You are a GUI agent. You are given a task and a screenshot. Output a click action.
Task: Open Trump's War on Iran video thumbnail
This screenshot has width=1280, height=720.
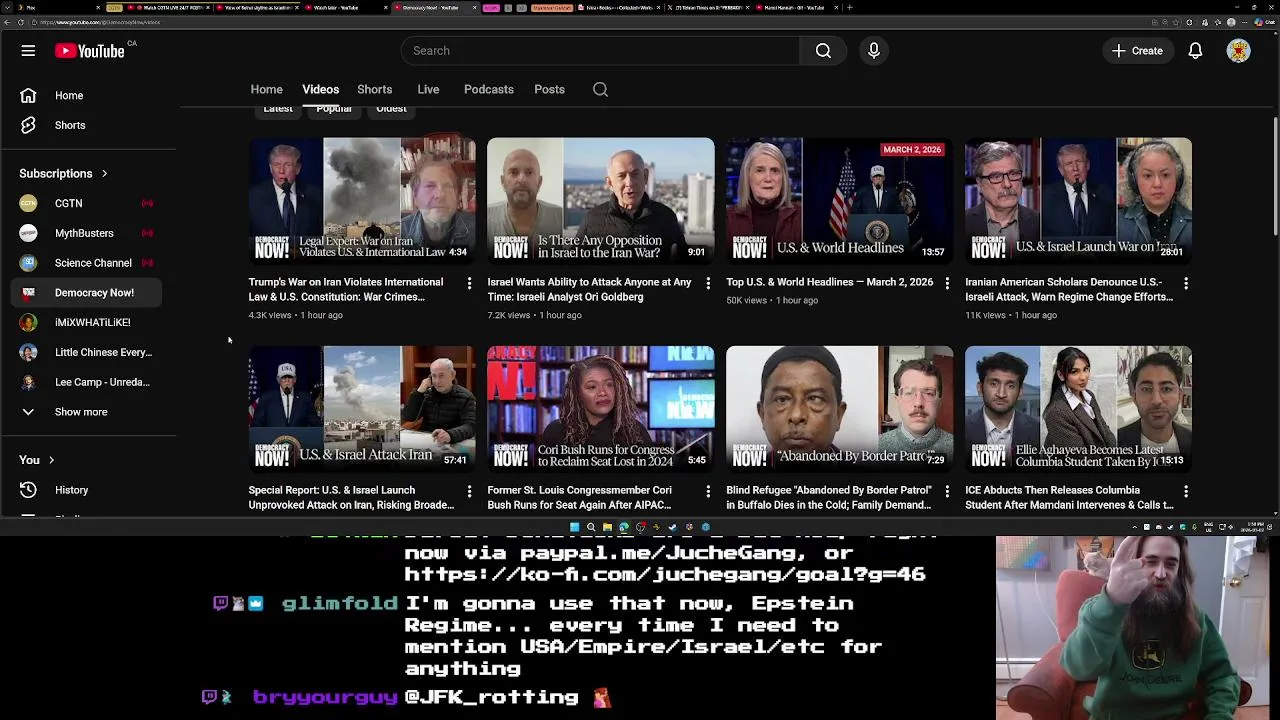pos(362,201)
